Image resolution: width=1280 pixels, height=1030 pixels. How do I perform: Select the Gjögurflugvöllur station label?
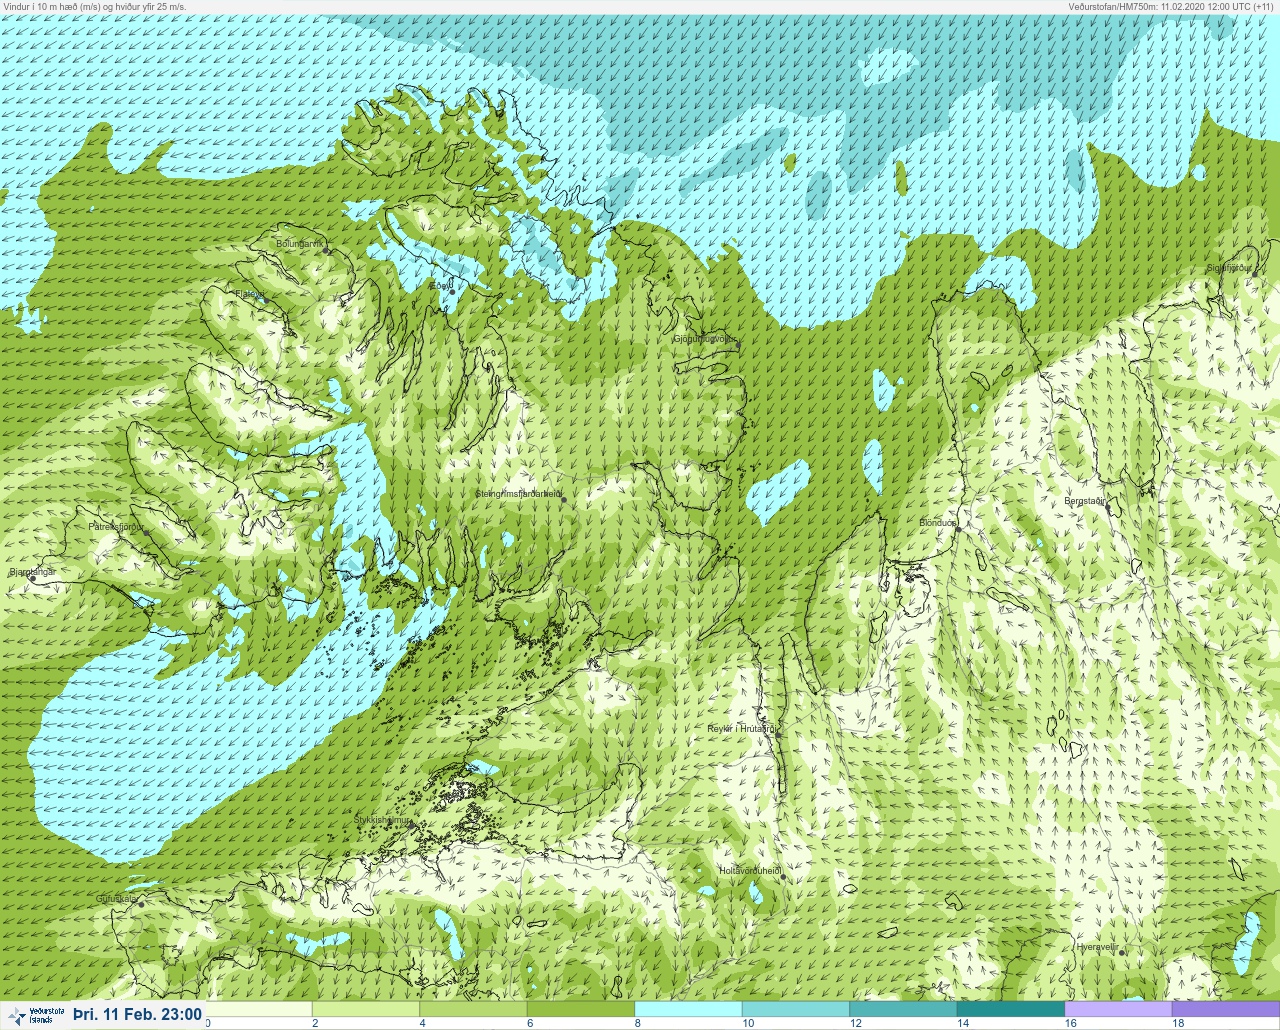tap(705, 340)
